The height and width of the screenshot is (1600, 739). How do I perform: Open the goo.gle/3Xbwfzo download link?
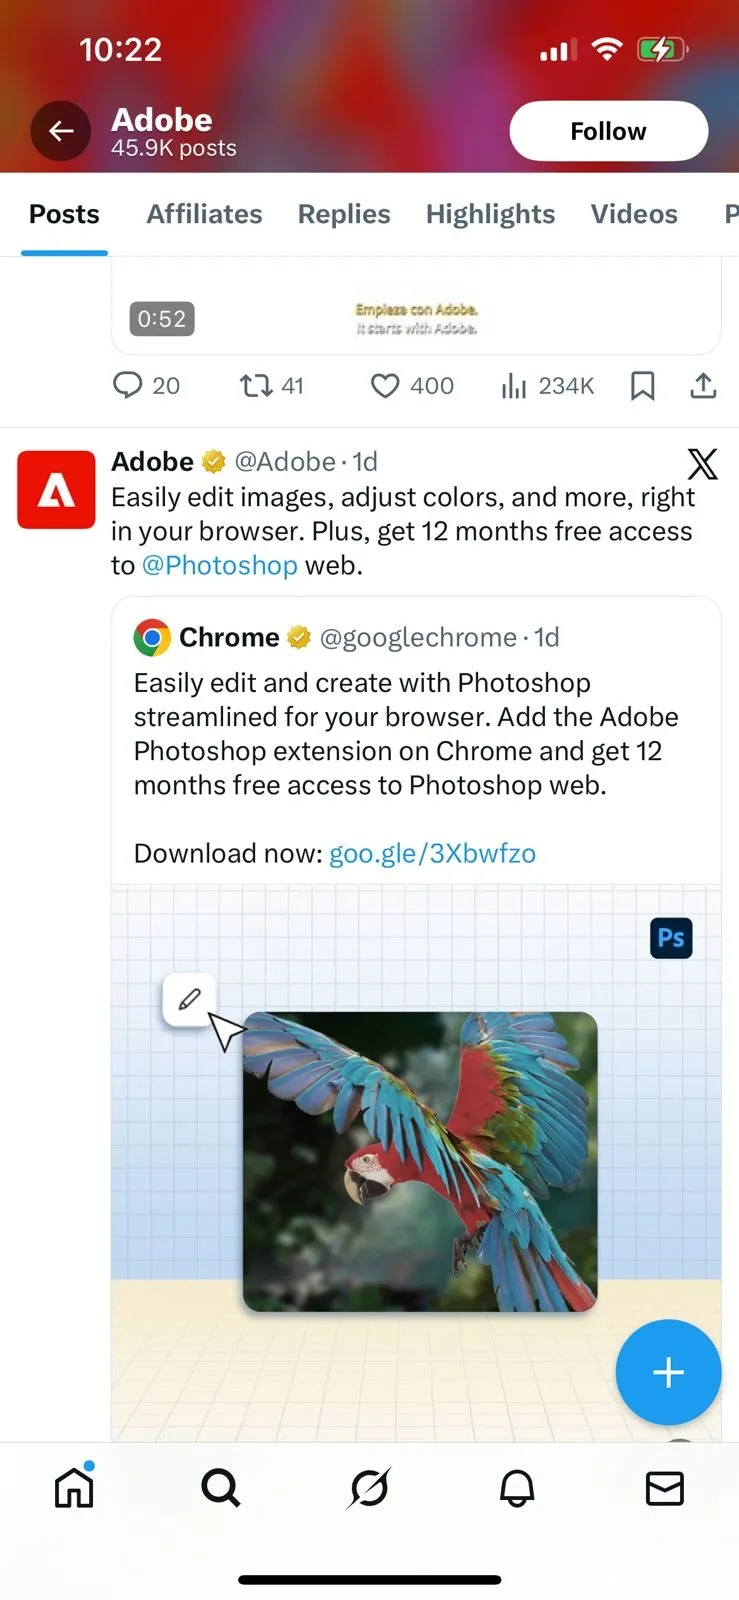click(432, 853)
